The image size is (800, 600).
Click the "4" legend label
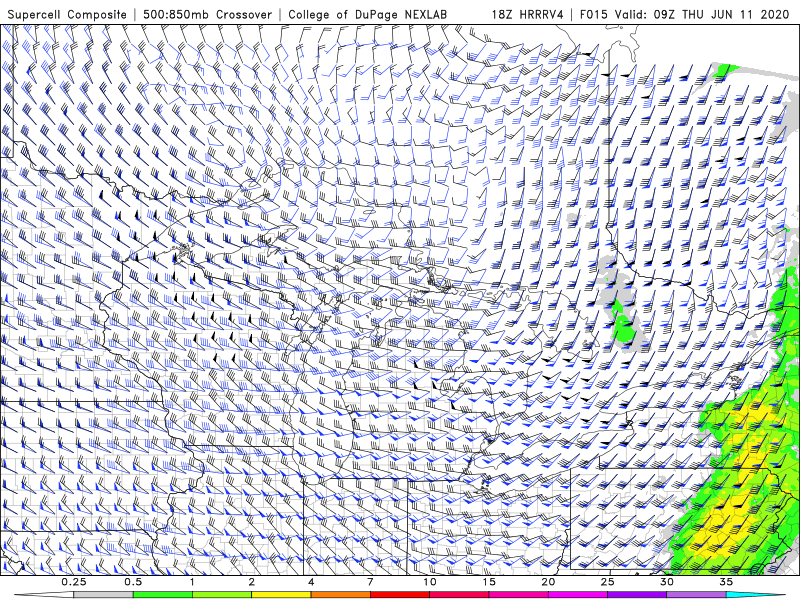pos(311,582)
